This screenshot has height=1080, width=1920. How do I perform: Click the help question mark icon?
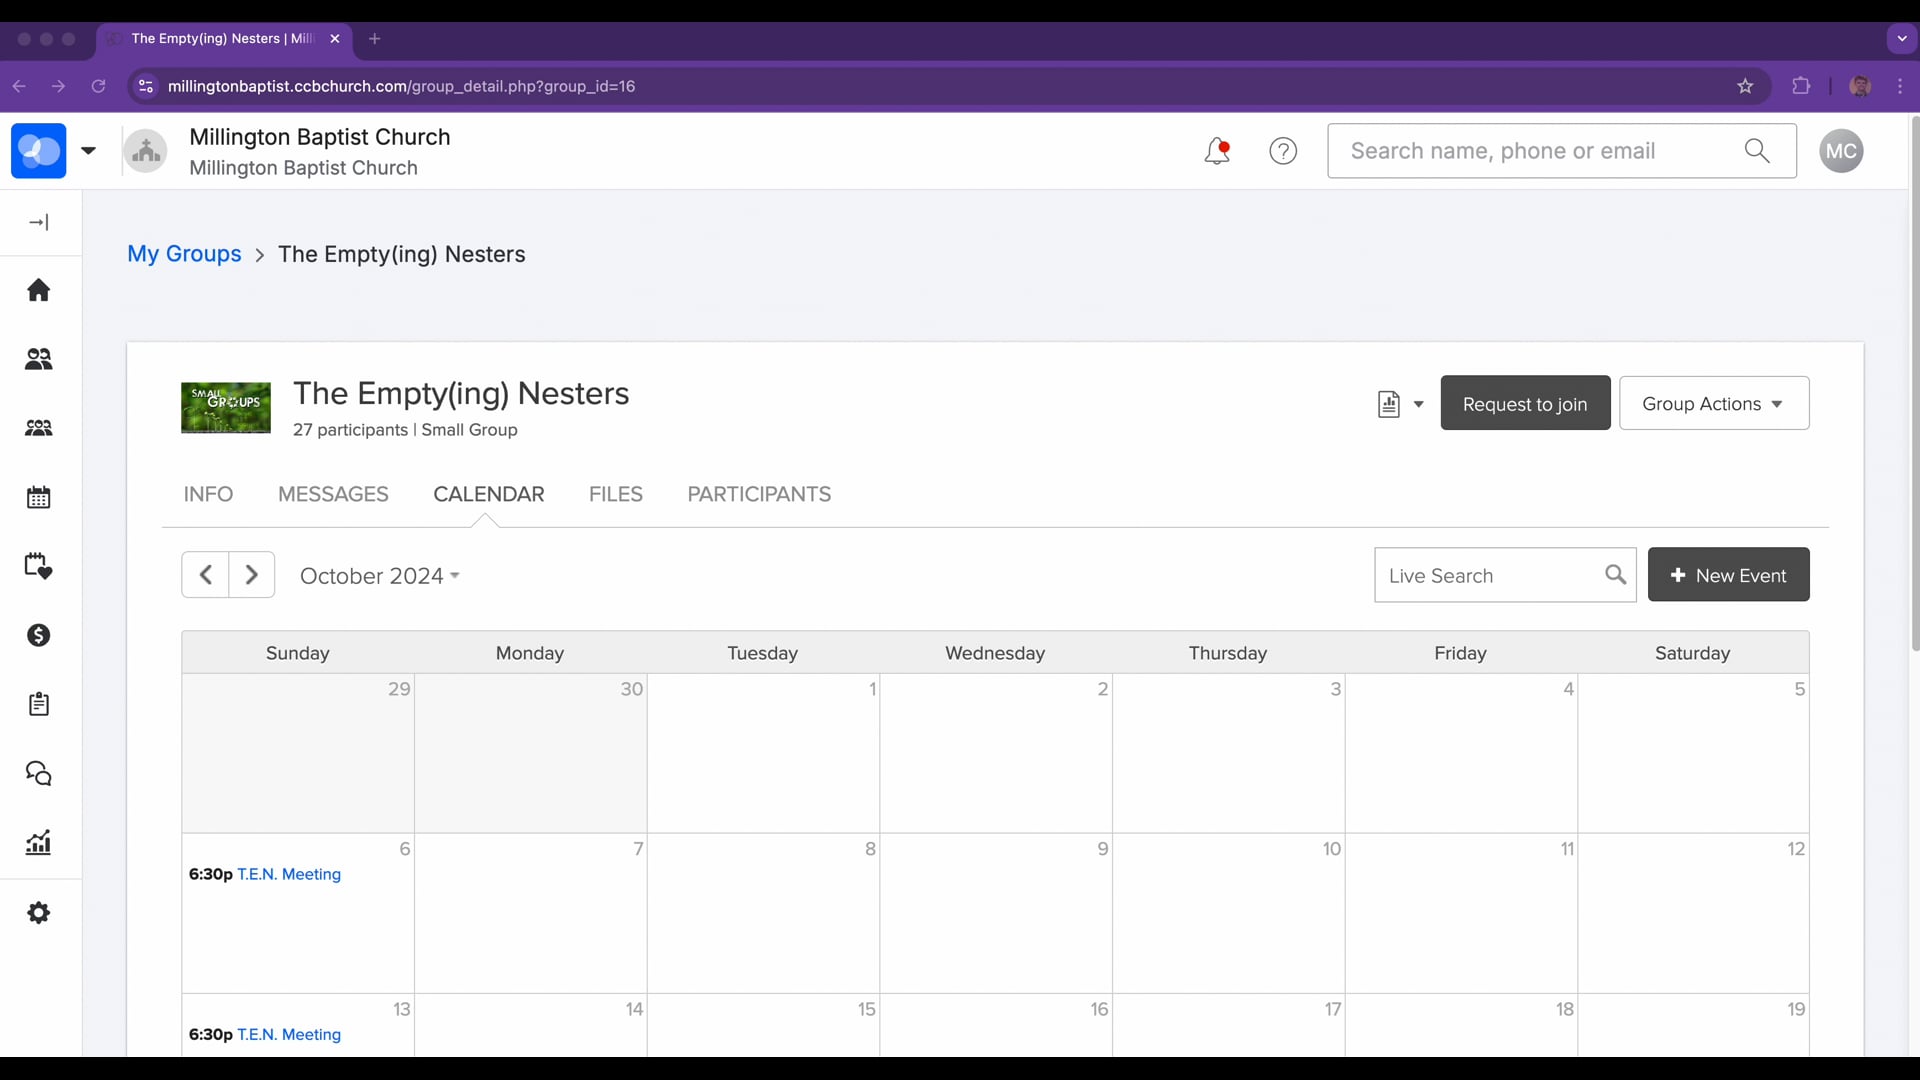(1283, 151)
